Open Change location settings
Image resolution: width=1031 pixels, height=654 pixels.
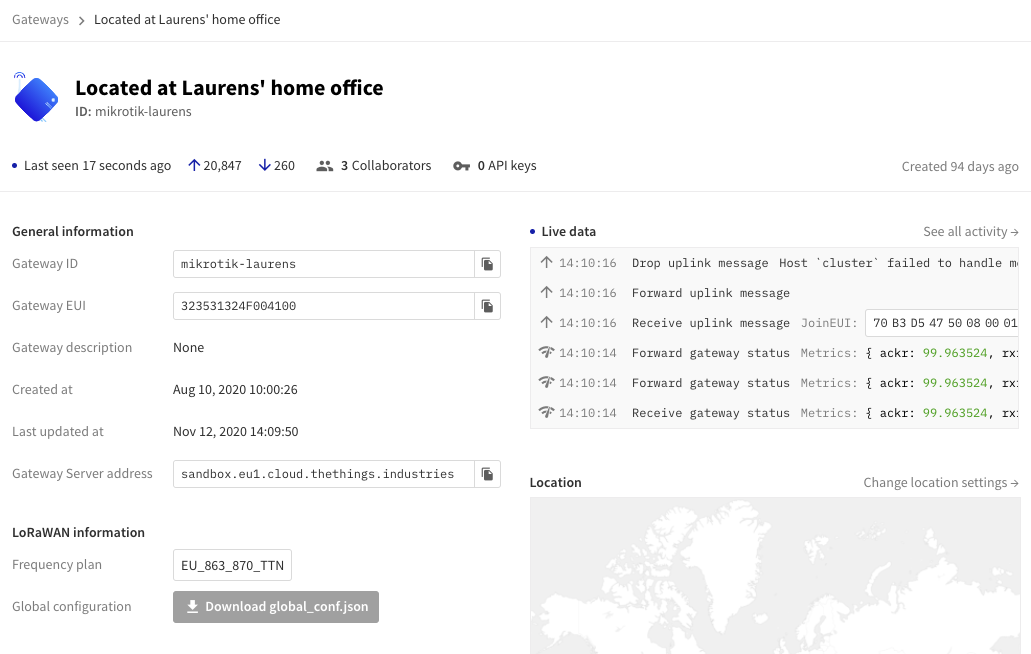click(940, 483)
